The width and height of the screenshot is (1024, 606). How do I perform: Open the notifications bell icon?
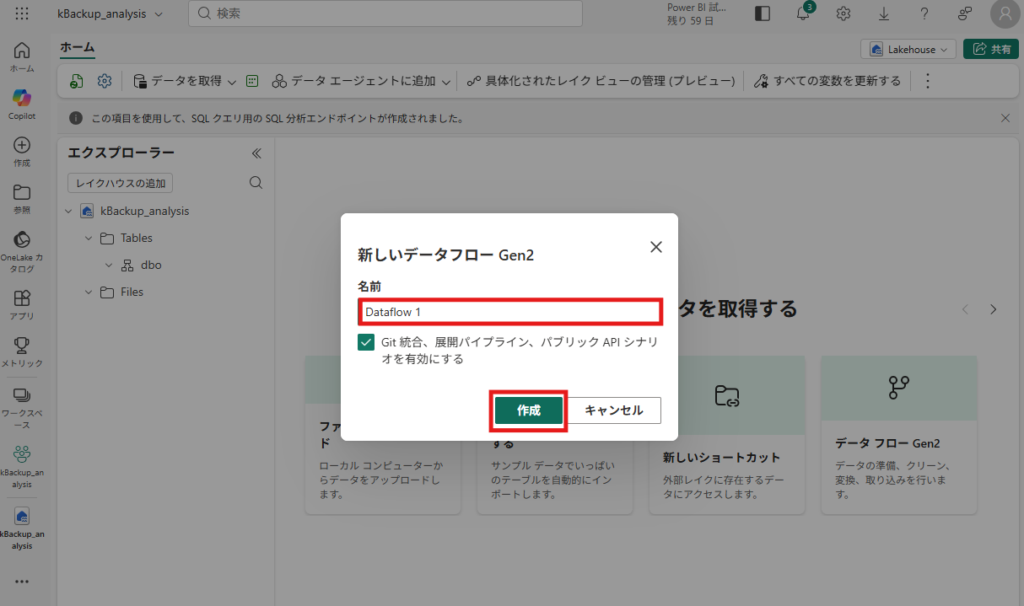803,14
